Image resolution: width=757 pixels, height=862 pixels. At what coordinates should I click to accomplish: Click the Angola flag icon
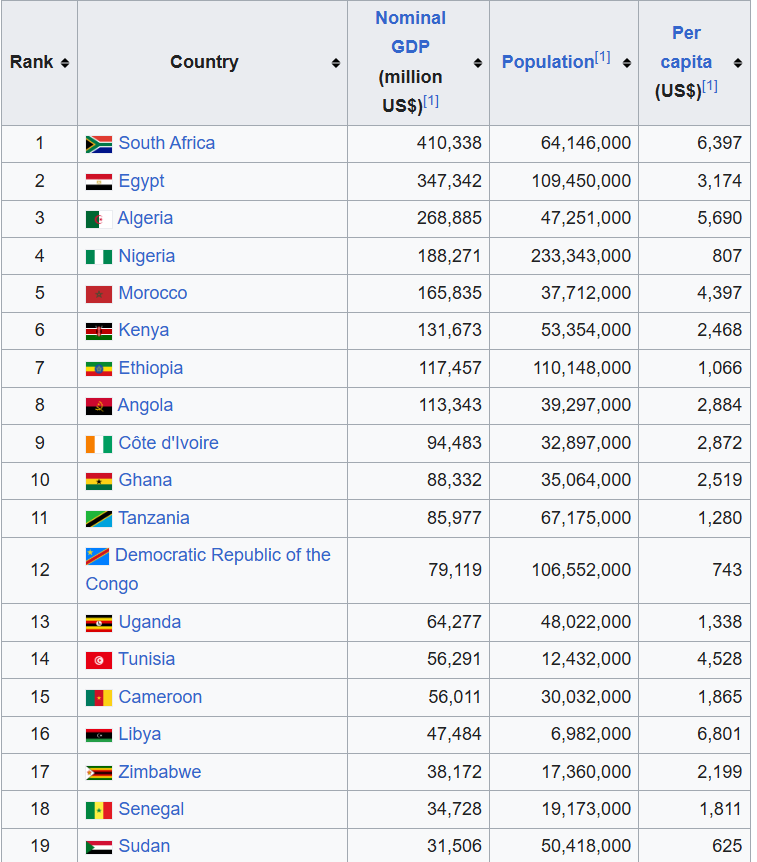(99, 406)
